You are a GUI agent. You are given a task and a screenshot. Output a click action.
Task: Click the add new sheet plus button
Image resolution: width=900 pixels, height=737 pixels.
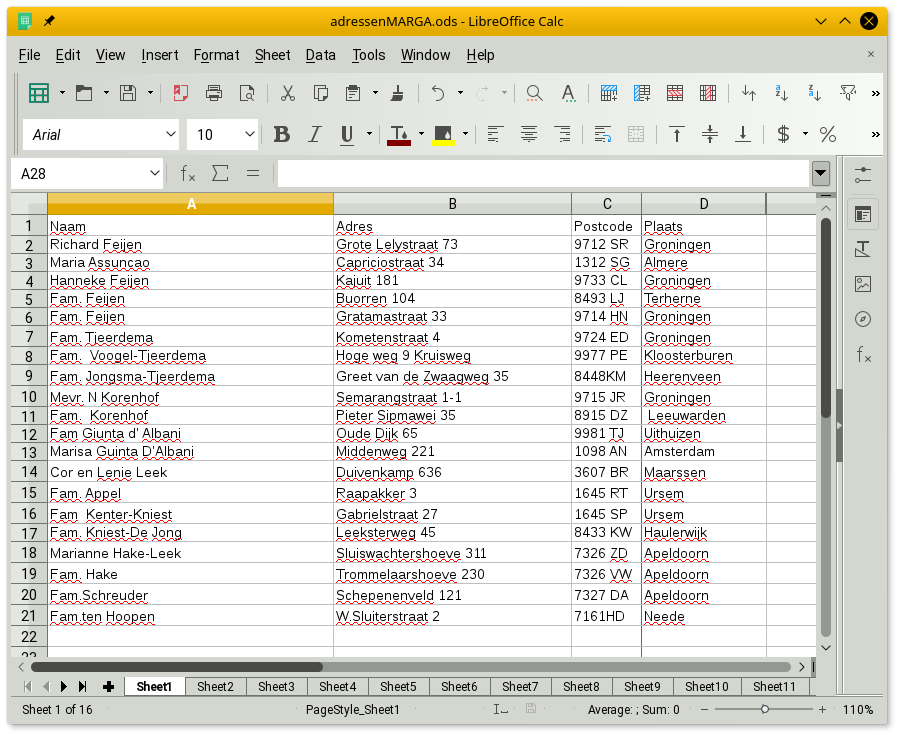tap(108, 686)
